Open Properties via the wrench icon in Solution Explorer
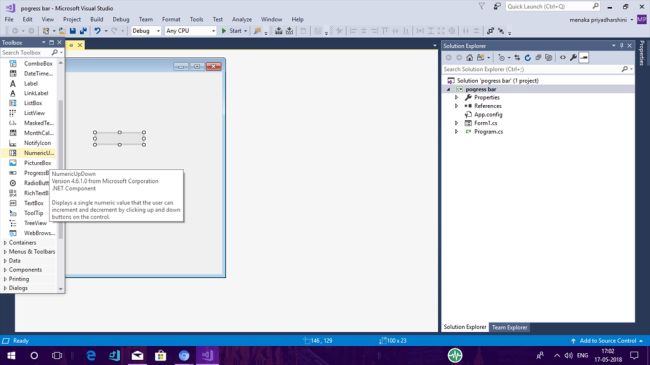 573,58
